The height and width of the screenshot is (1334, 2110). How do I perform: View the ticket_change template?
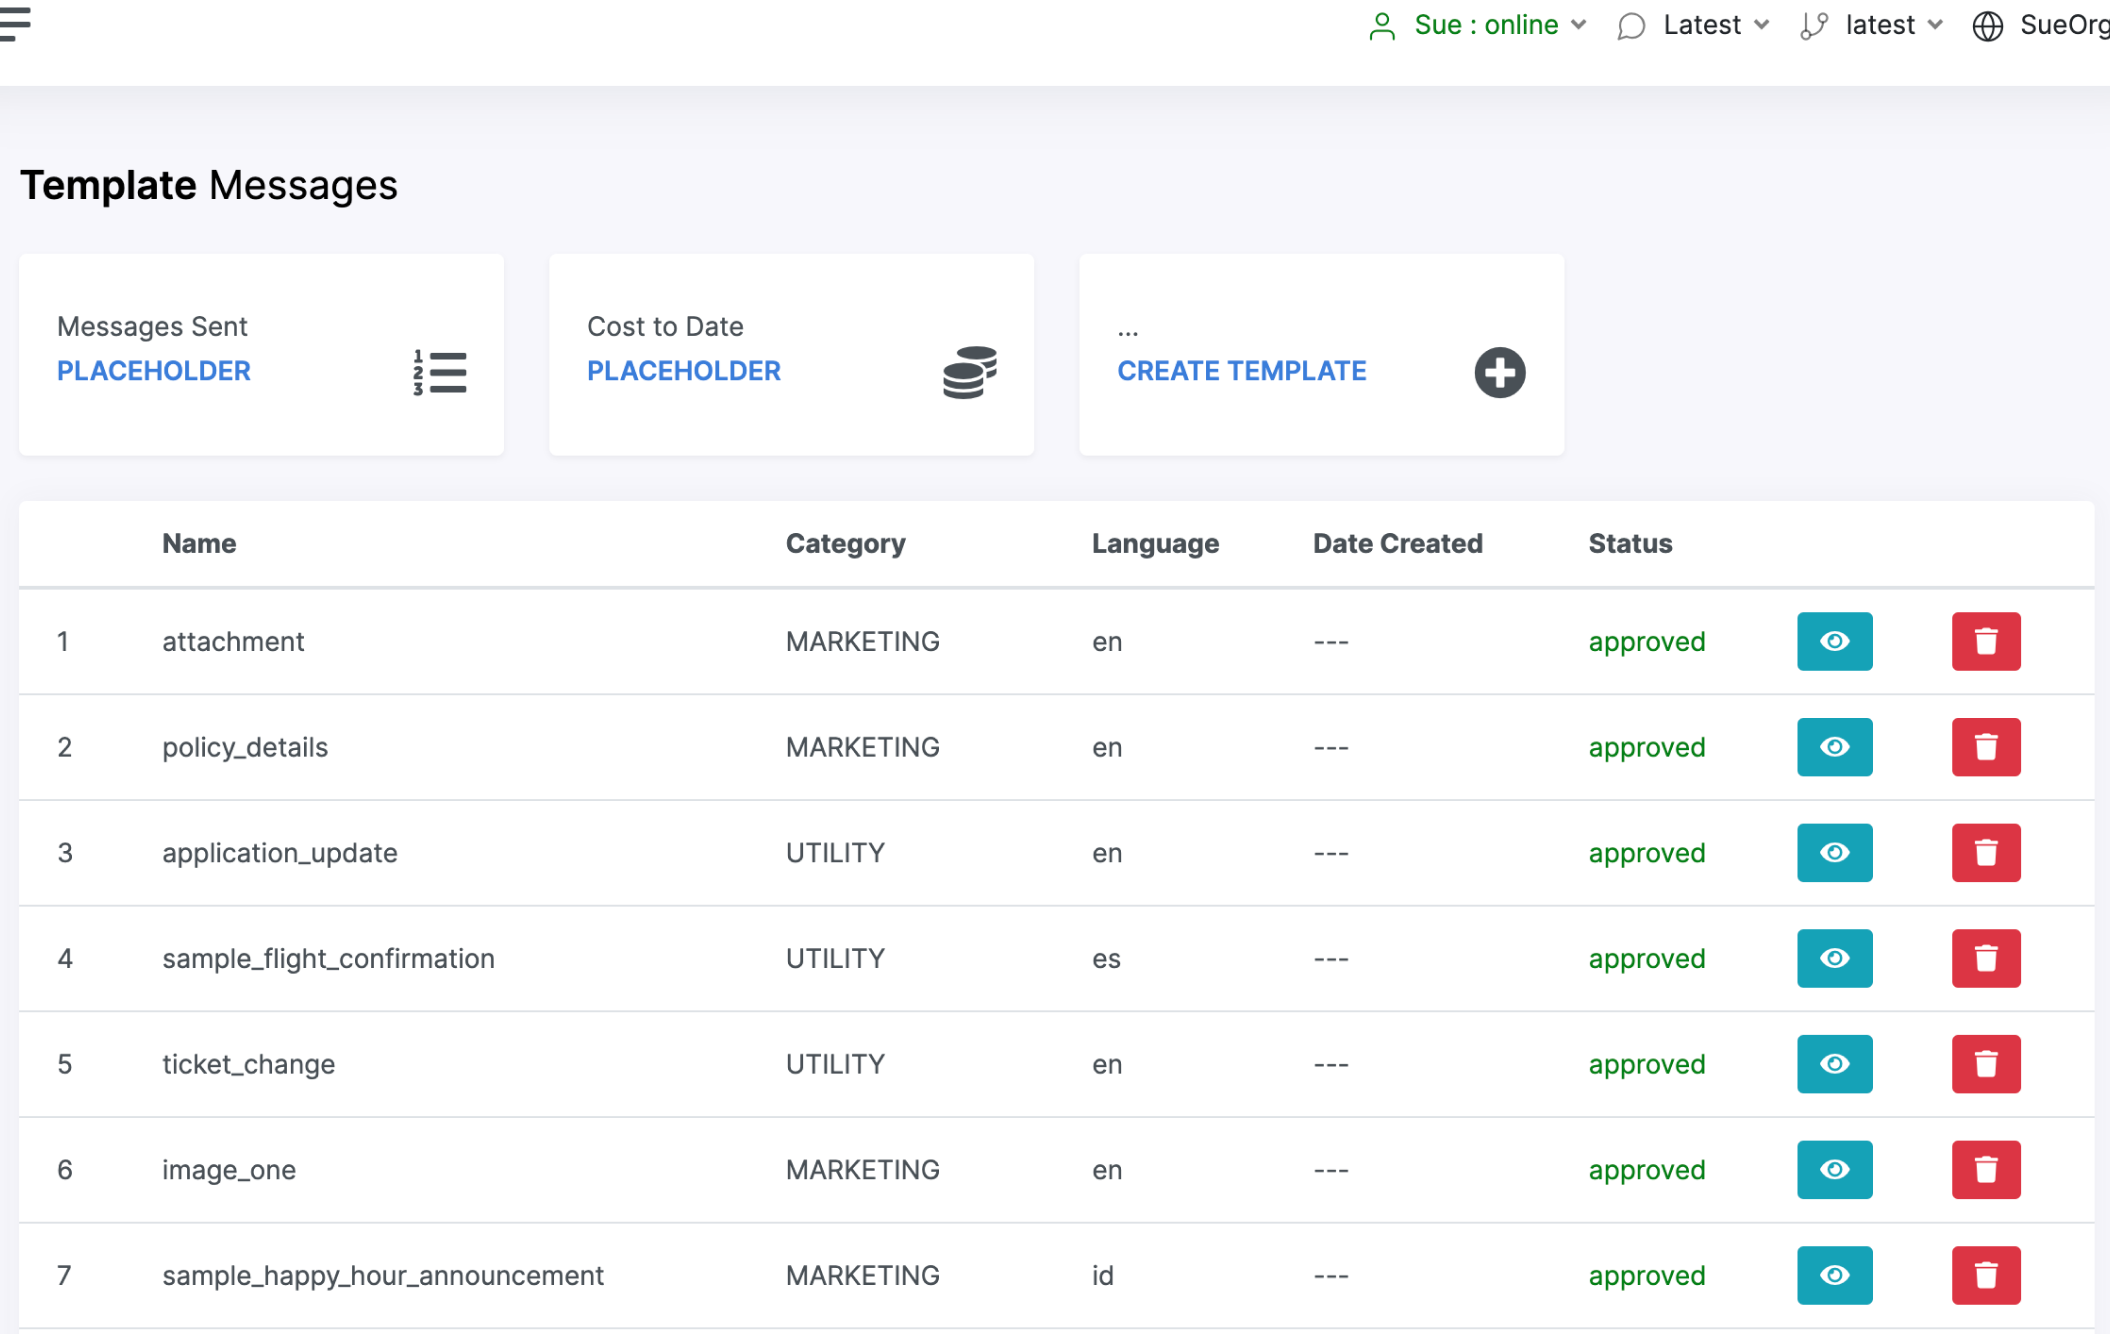(1835, 1064)
